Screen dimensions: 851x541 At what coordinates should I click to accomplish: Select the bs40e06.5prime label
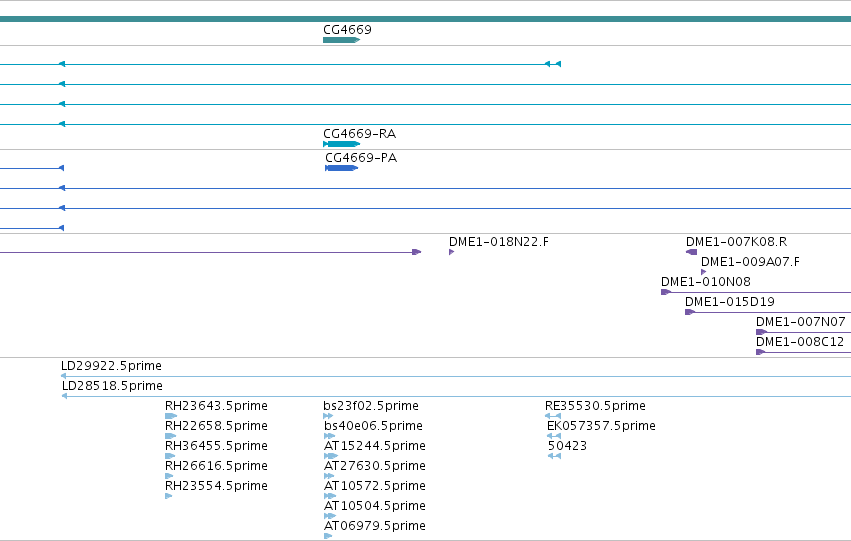pos(373,426)
